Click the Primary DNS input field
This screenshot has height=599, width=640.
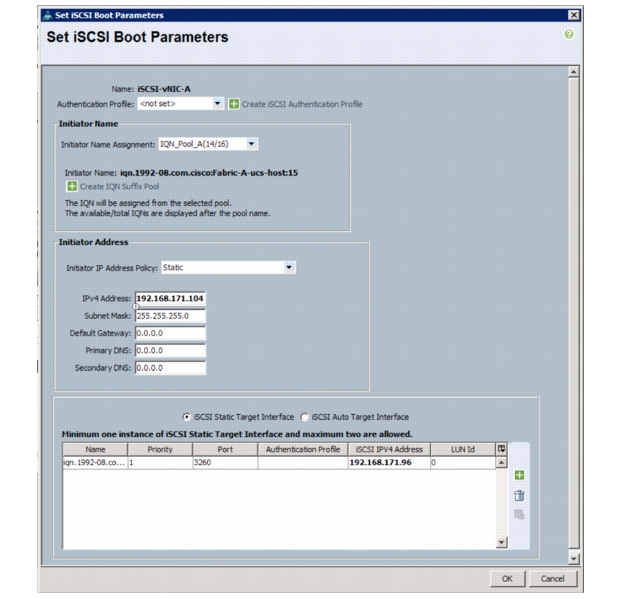point(170,351)
